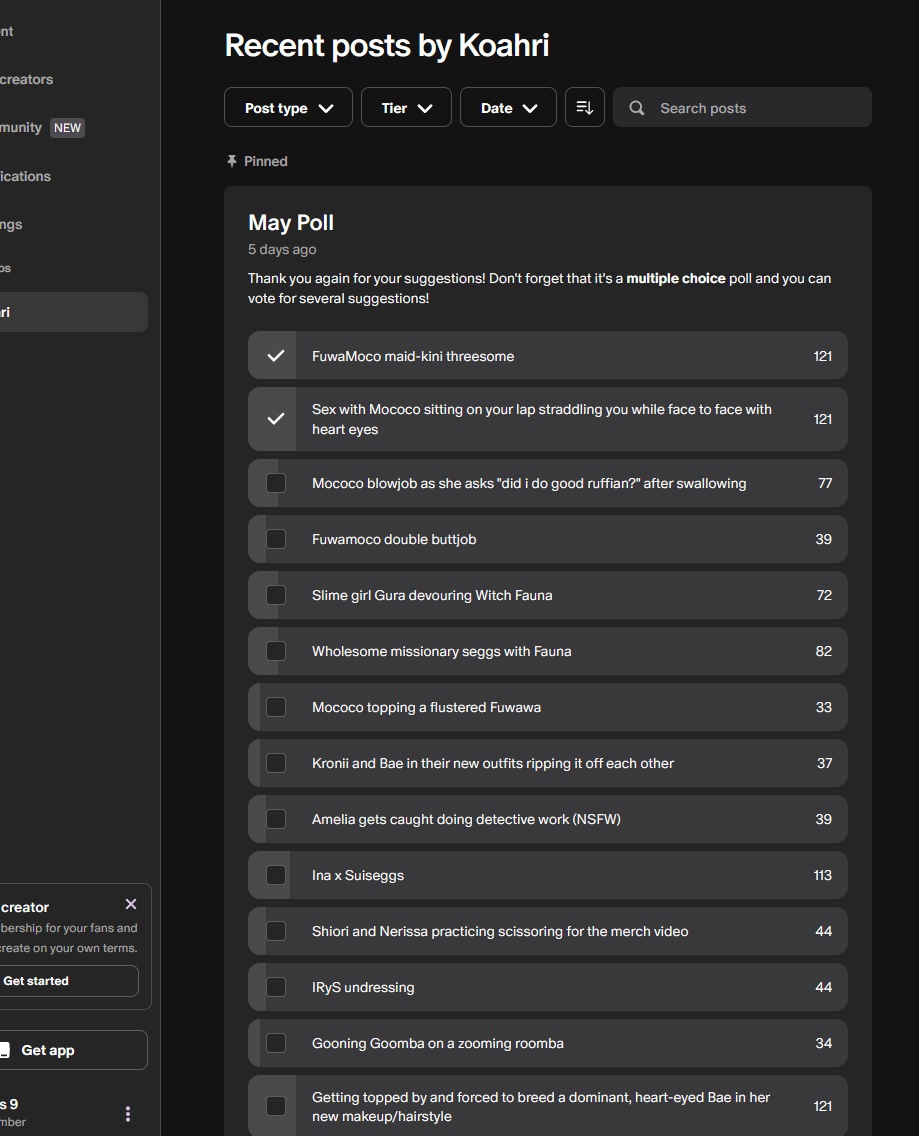Open the May Poll post title
This screenshot has width=919, height=1136.
click(291, 223)
